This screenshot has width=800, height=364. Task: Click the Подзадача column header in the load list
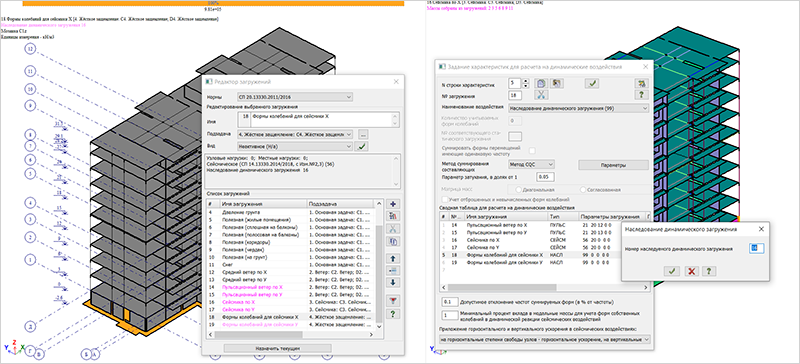point(341,203)
